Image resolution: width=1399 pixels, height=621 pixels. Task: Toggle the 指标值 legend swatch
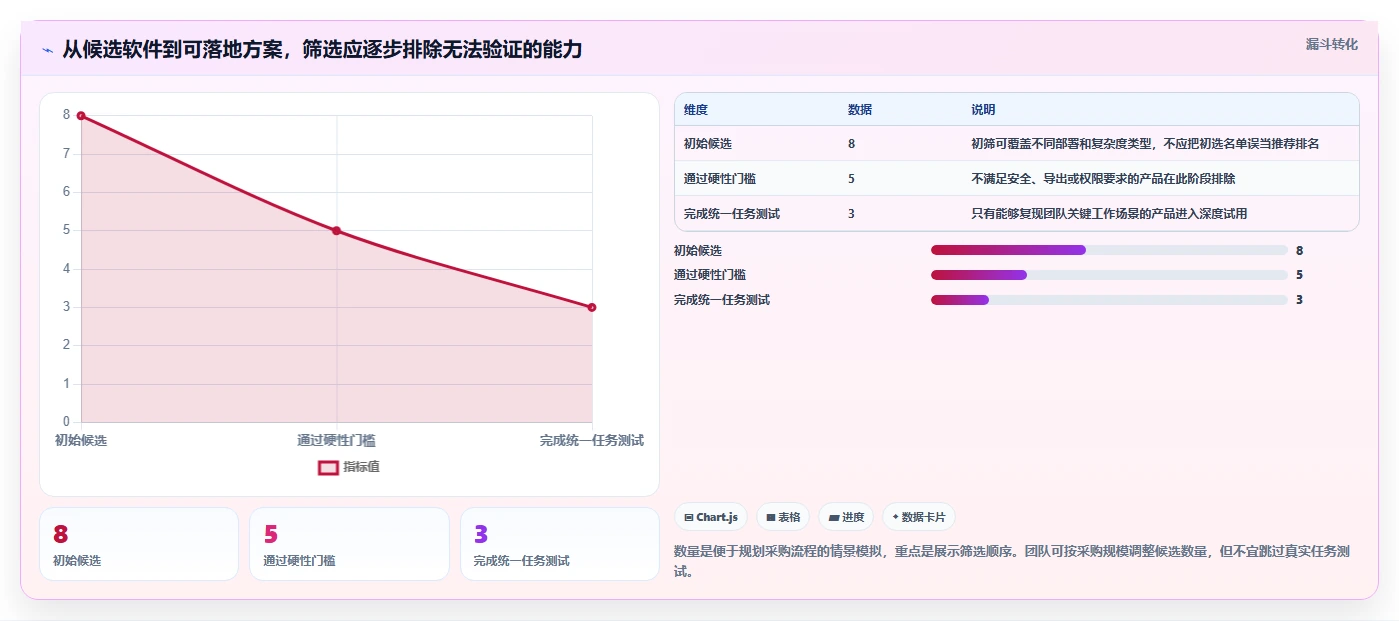(329, 467)
